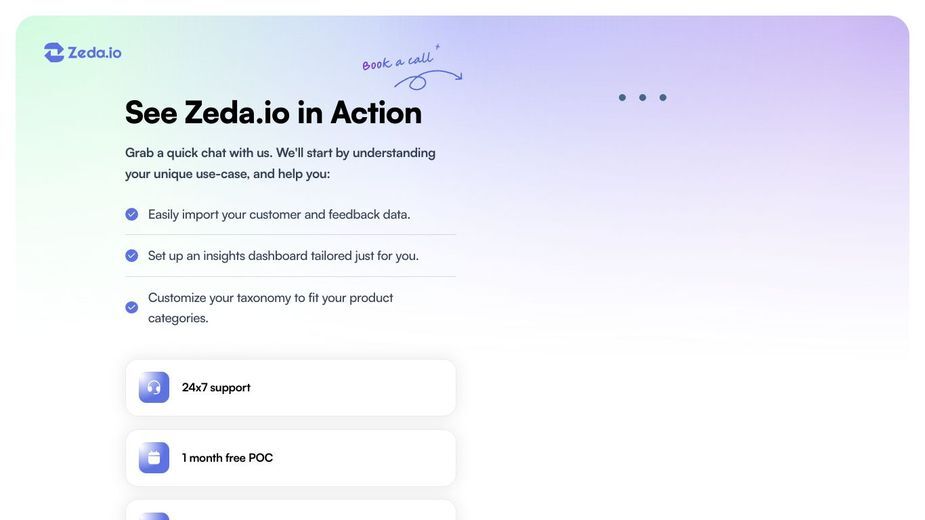Click checkmark beside "Set up an insights dashboard"
Viewport: 925px width, 520px height.
pos(132,256)
